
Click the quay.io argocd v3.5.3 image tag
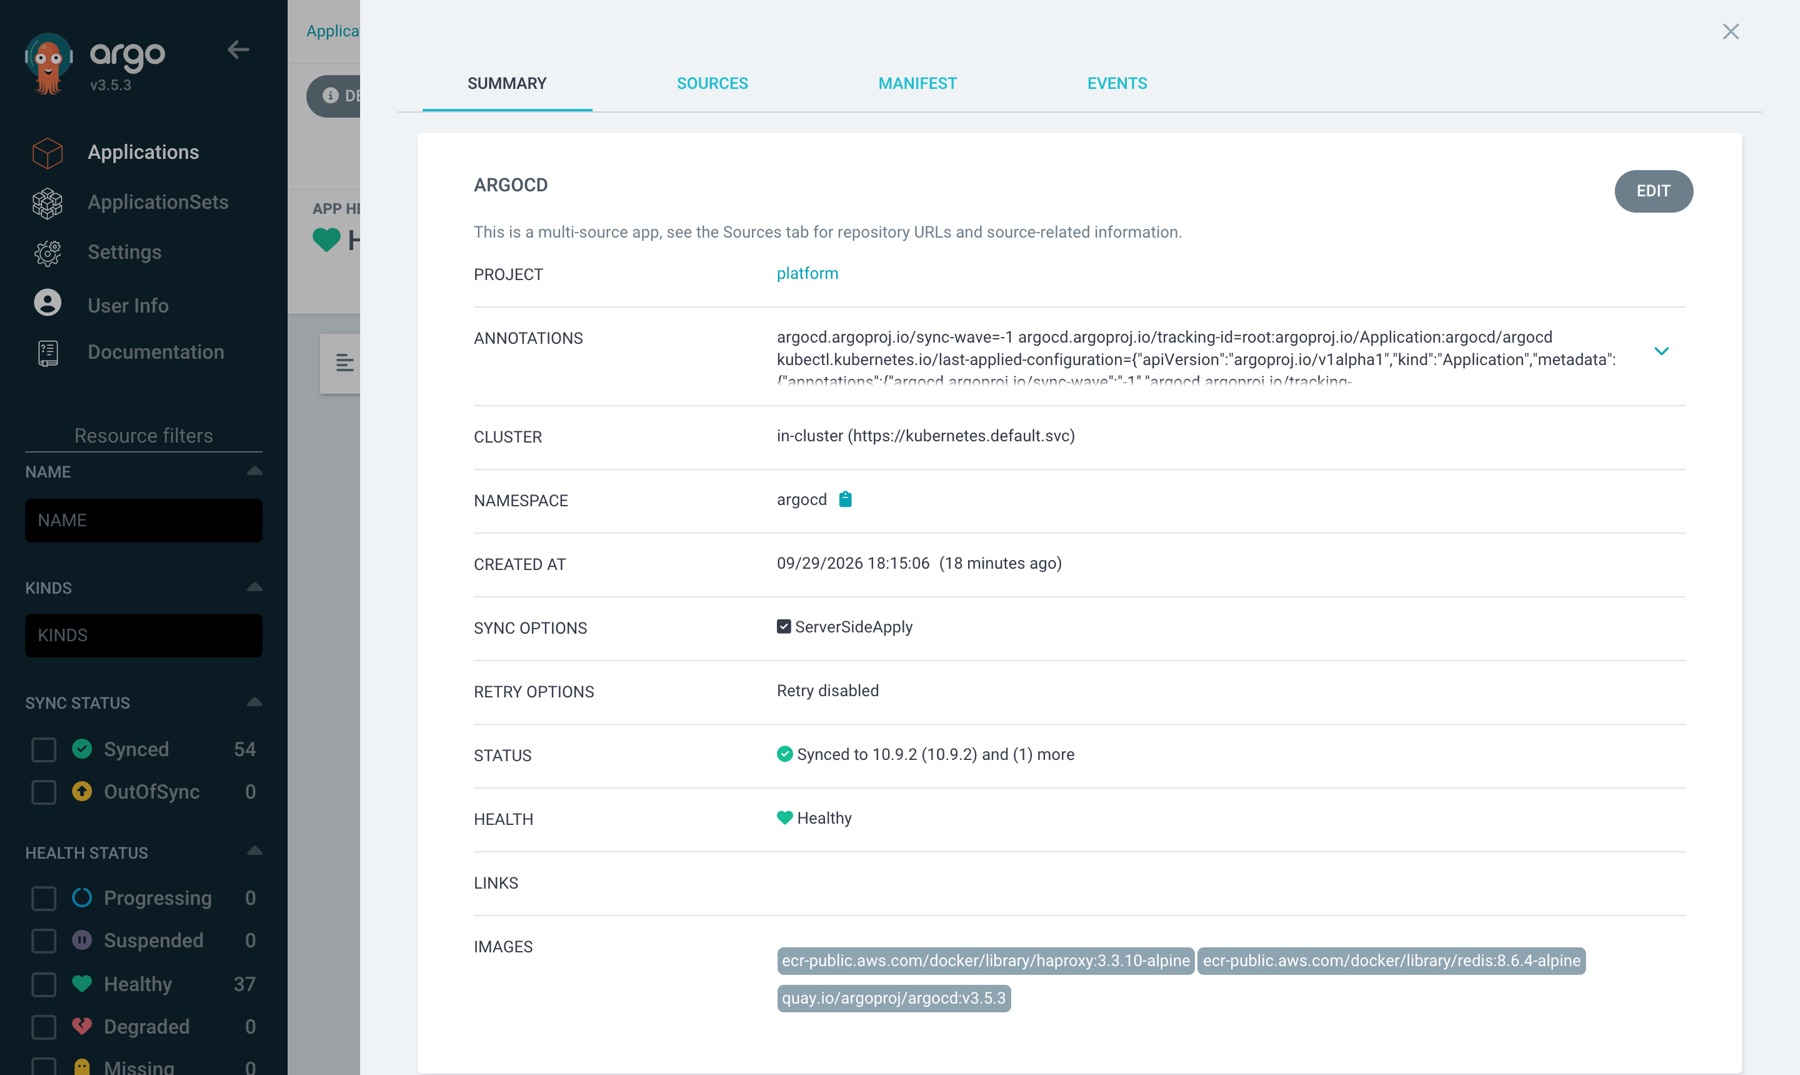(894, 998)
